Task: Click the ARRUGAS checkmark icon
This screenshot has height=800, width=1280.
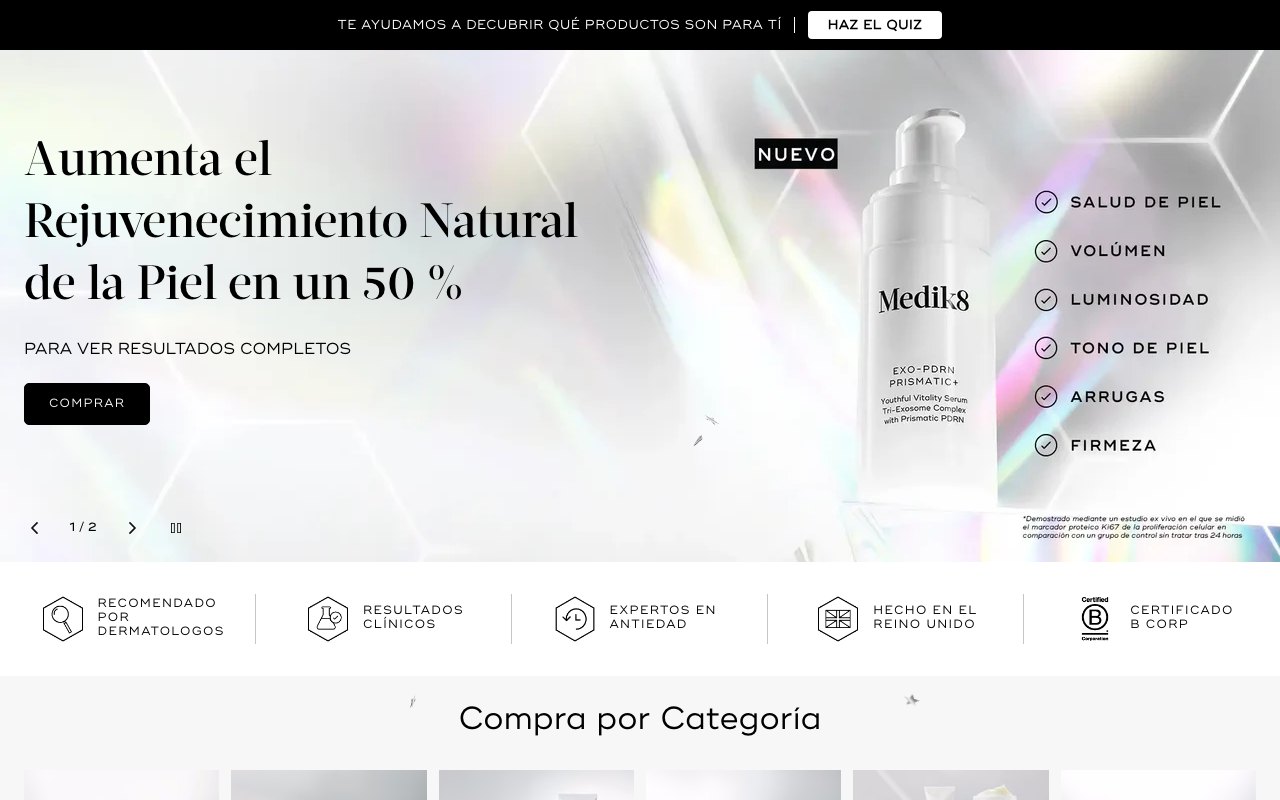Action: tap(1046, 397)
